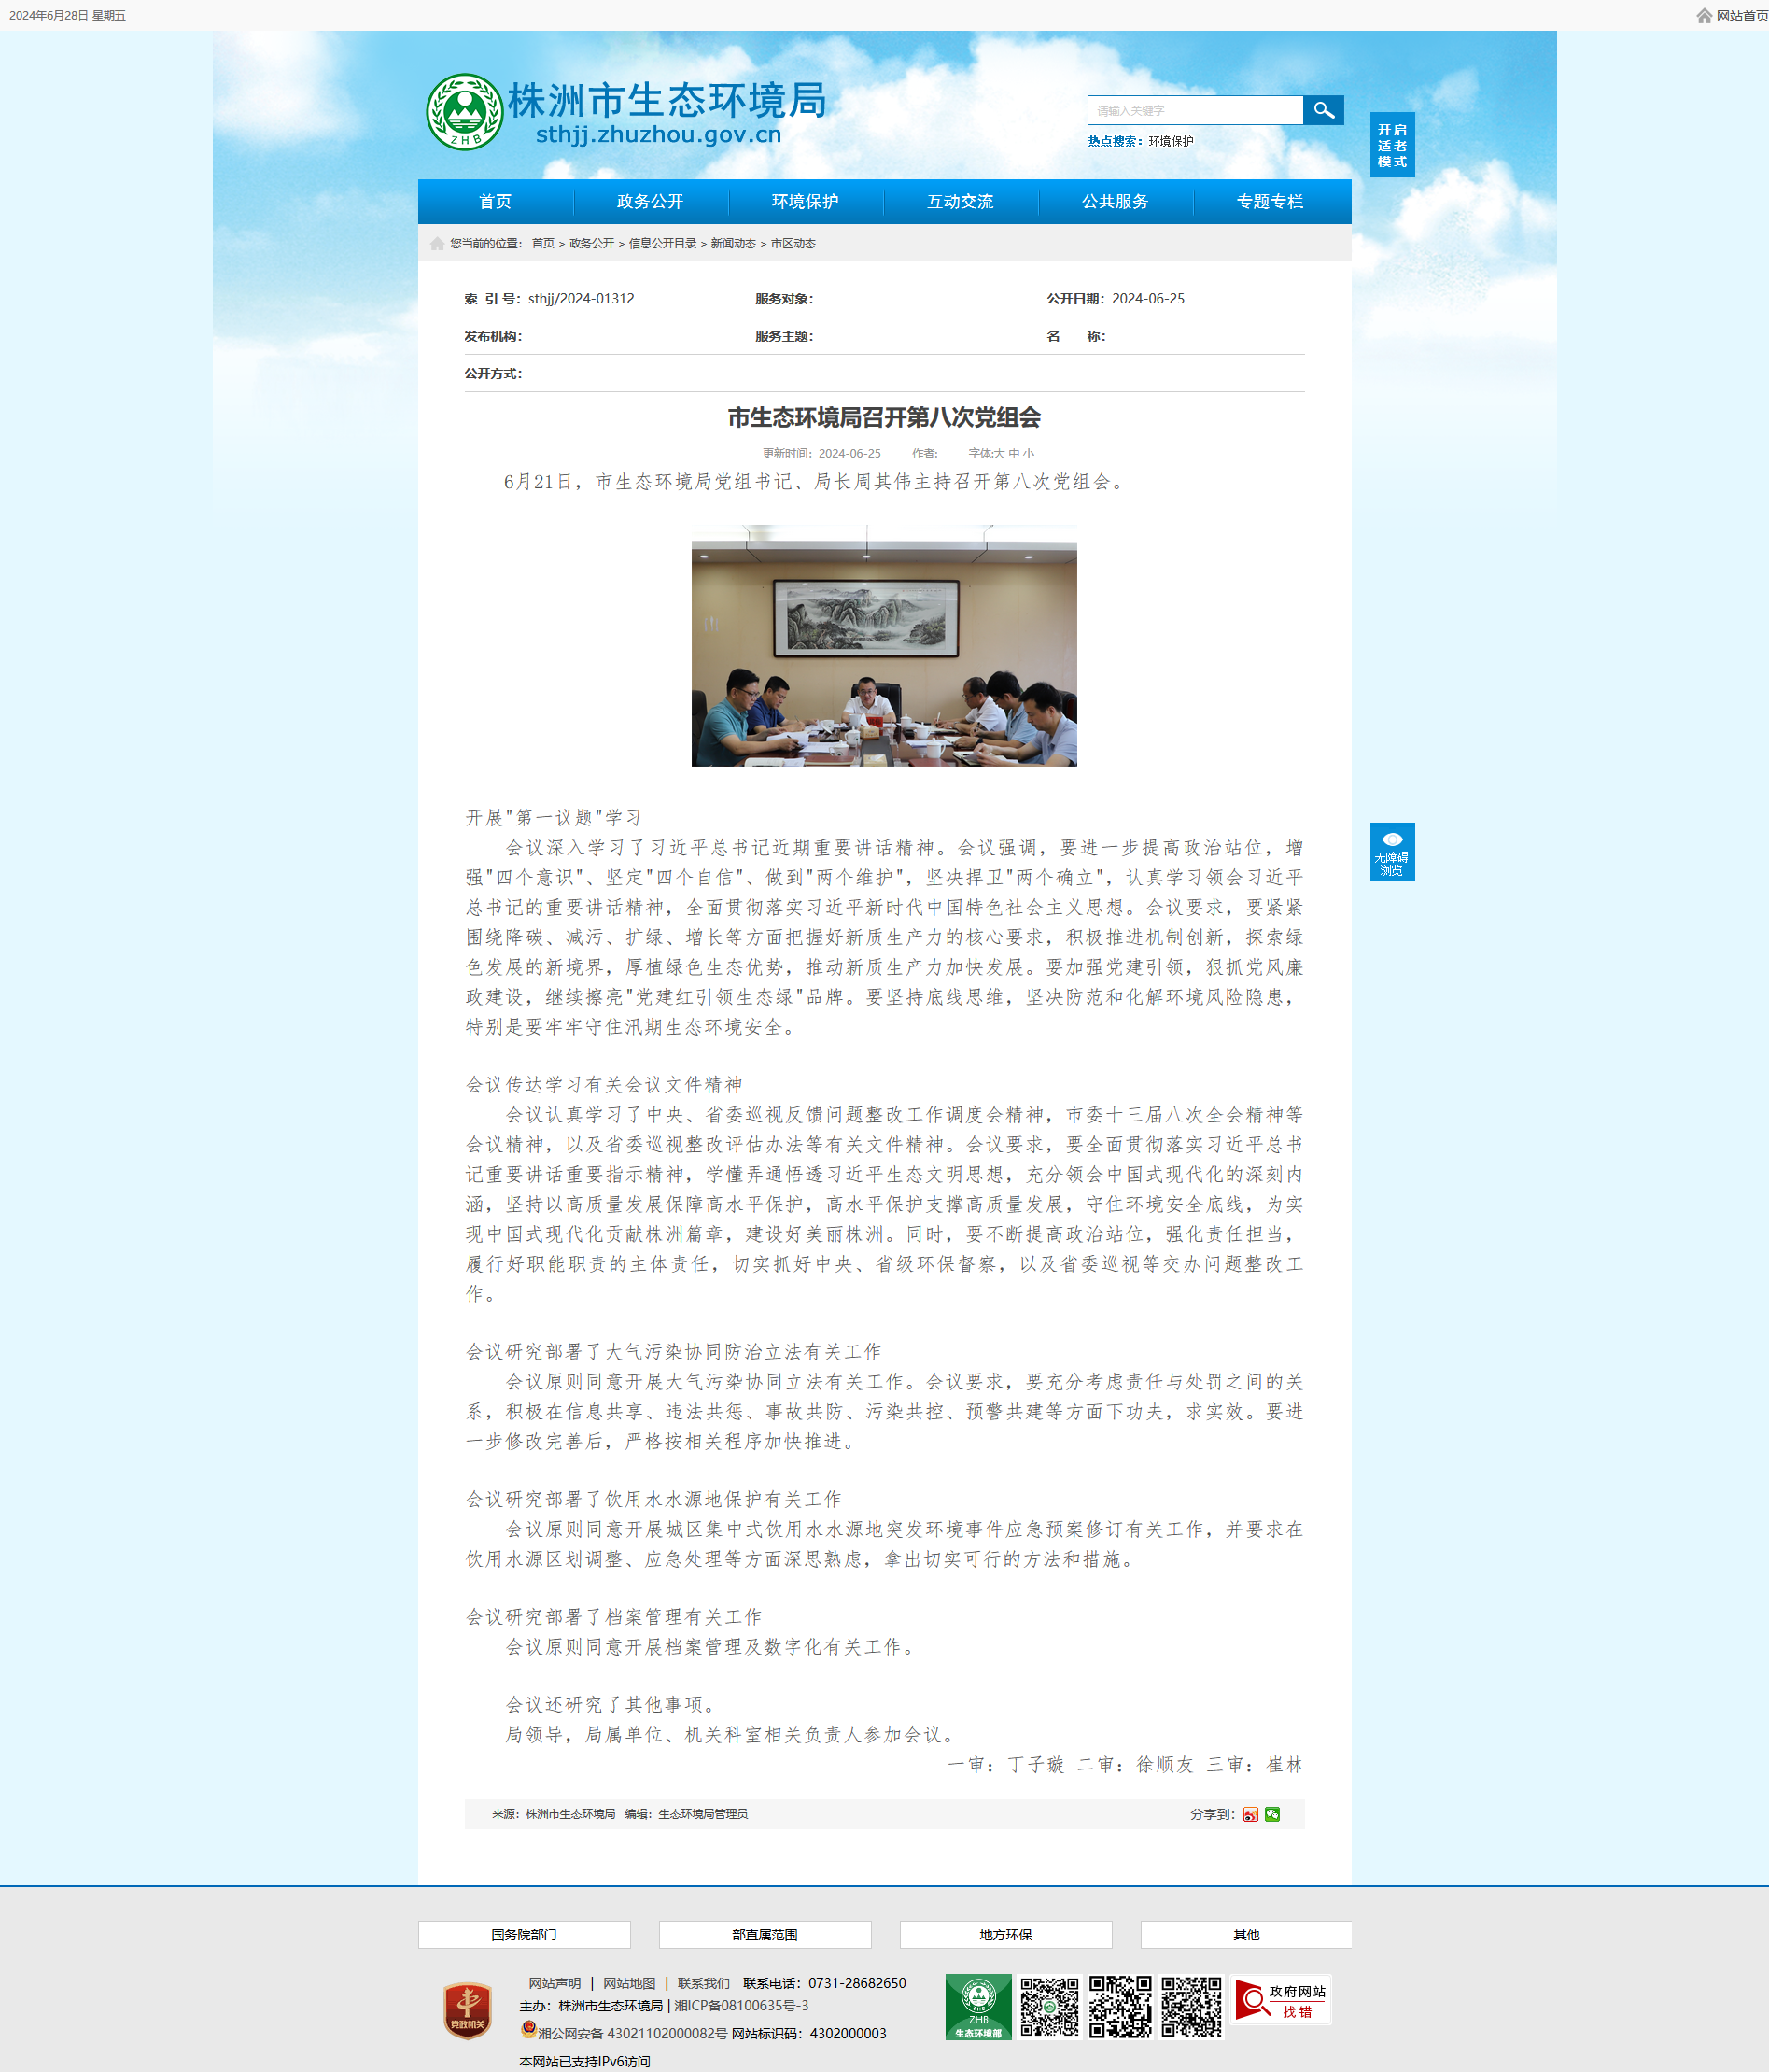Open the 政务公开 navigation menu
Image resolution: width=1769 pixels, height=2072 pixels.
coord(650,202)
